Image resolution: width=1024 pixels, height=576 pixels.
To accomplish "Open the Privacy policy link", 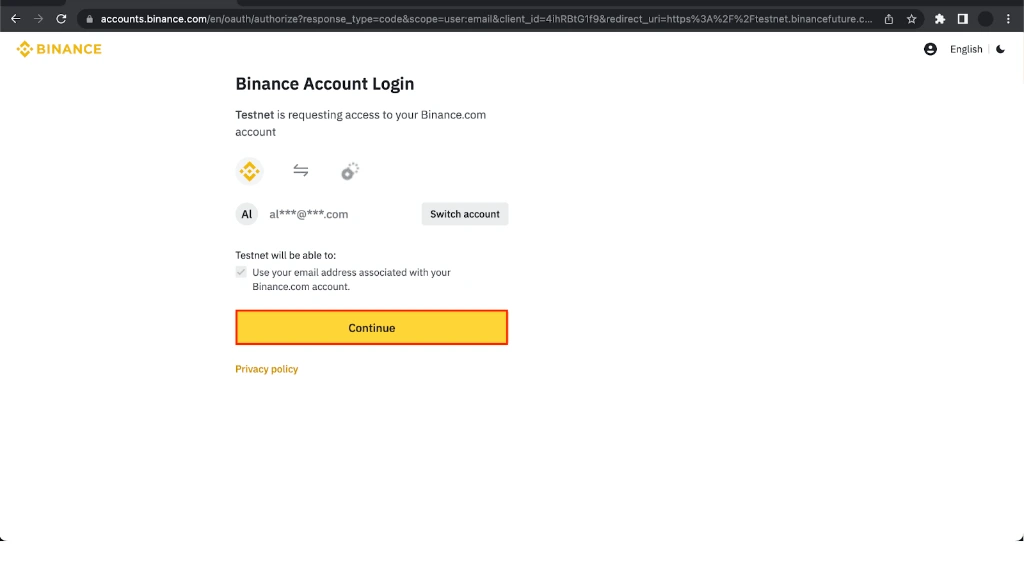I will 266,369.
